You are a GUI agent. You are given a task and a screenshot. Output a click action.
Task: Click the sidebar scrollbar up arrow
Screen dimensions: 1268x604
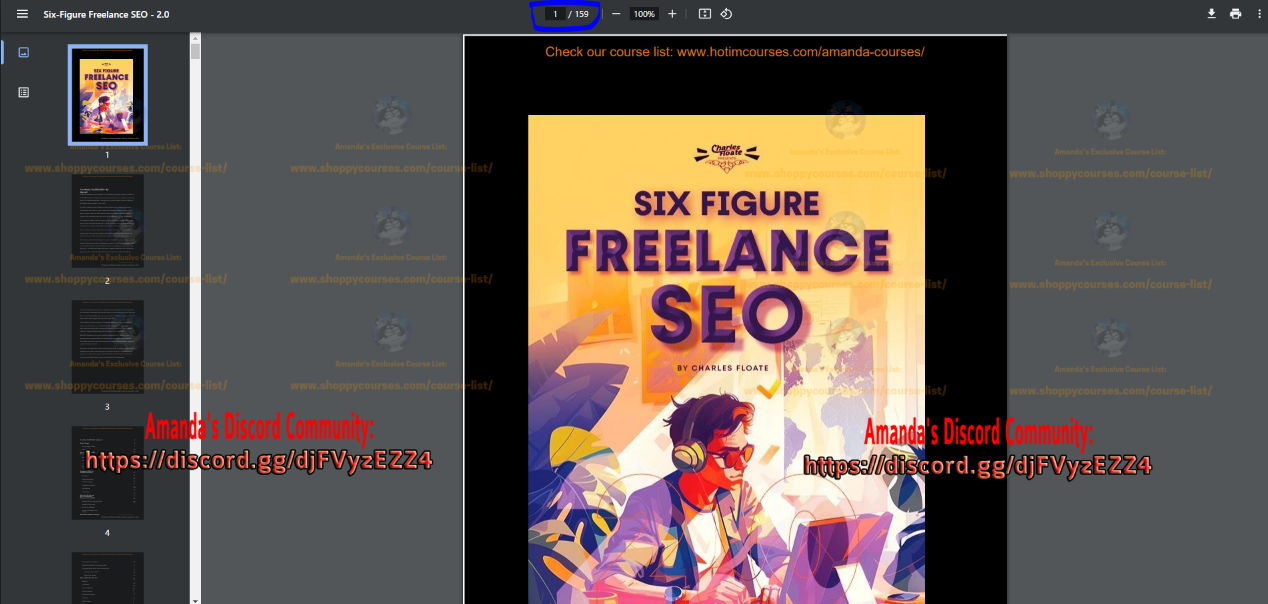195,39
